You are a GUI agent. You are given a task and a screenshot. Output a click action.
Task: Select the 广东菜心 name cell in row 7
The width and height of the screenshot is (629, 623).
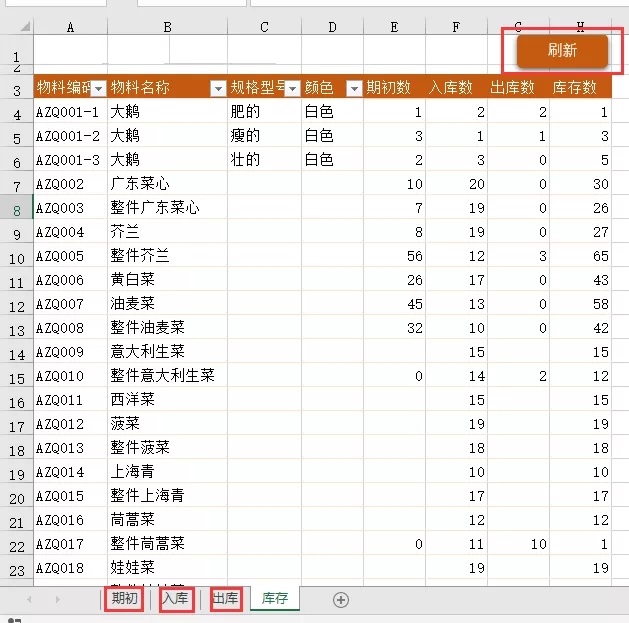point(167,183)
